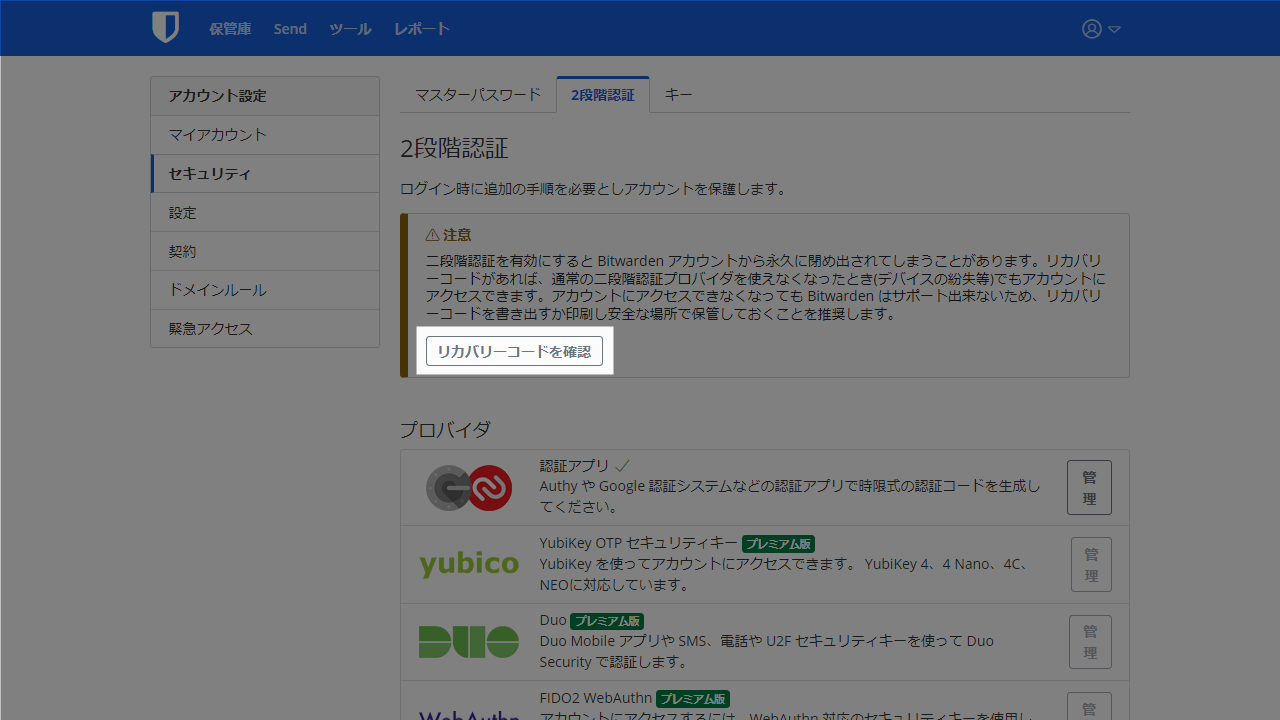Select the 2段階認証 tab

(x=603, y=95)
